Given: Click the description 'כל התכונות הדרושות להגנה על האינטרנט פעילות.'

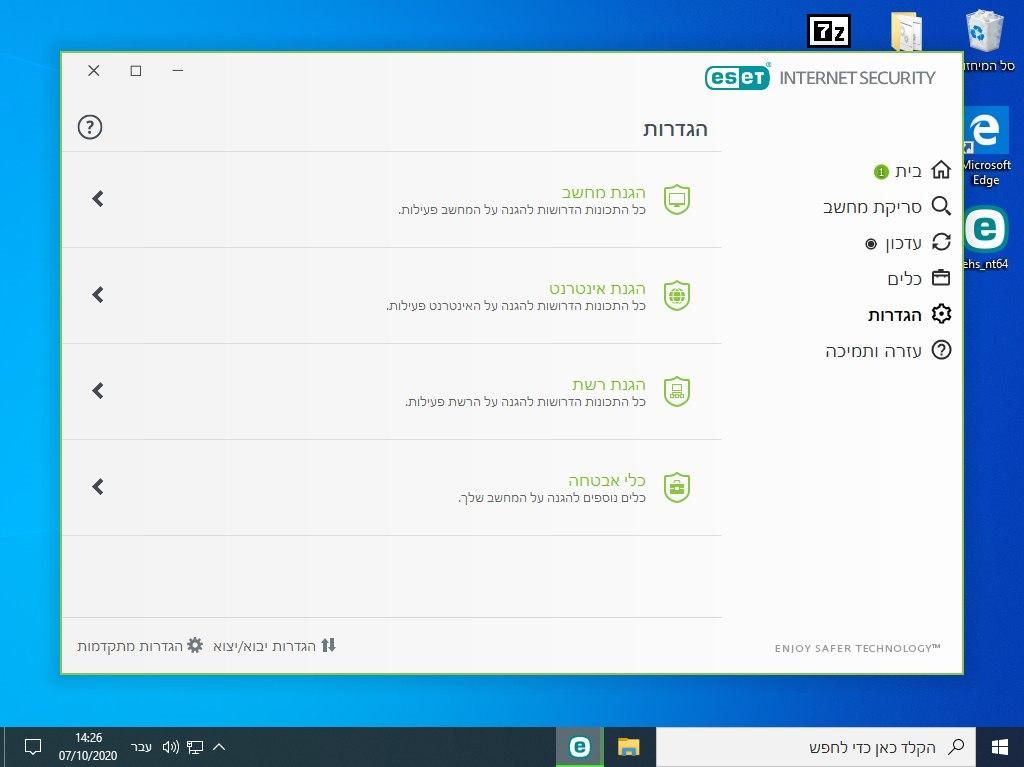Looking at the screenshot, I should point(516,306).
